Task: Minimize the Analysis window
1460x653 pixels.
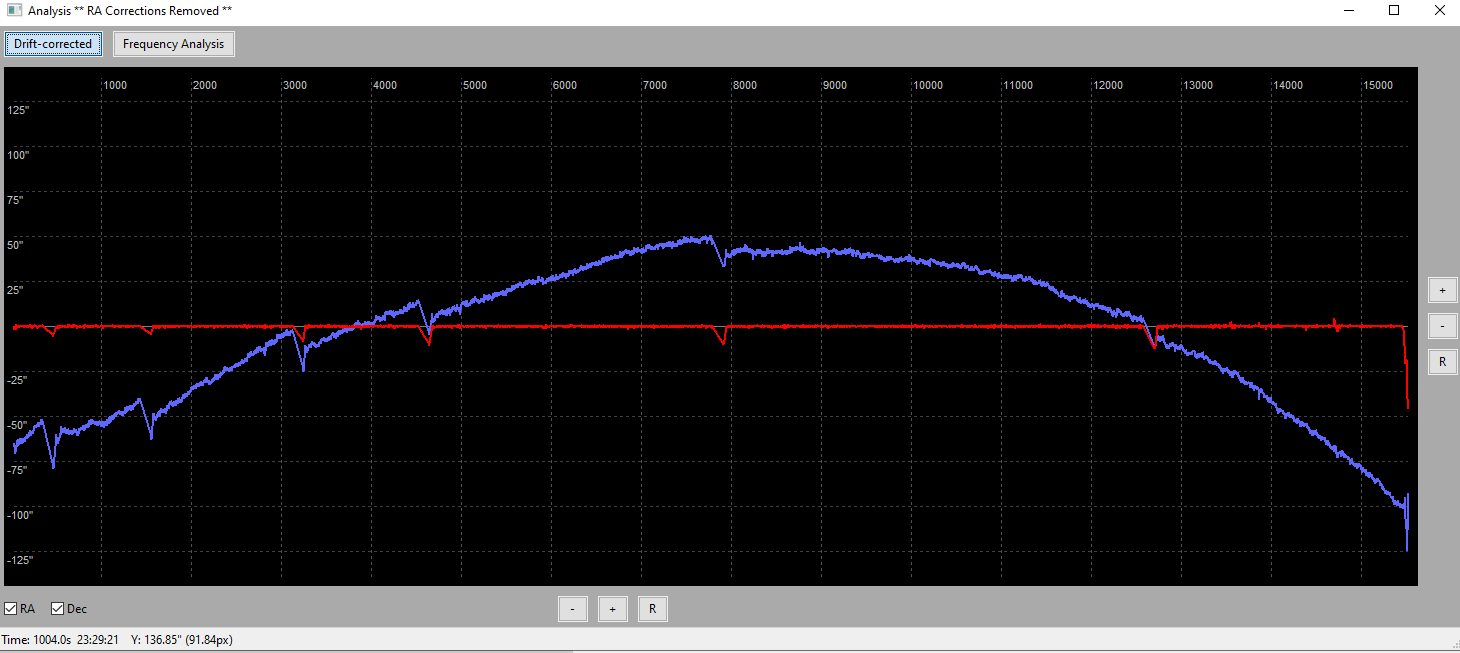Action: [x=1348, y=10]
